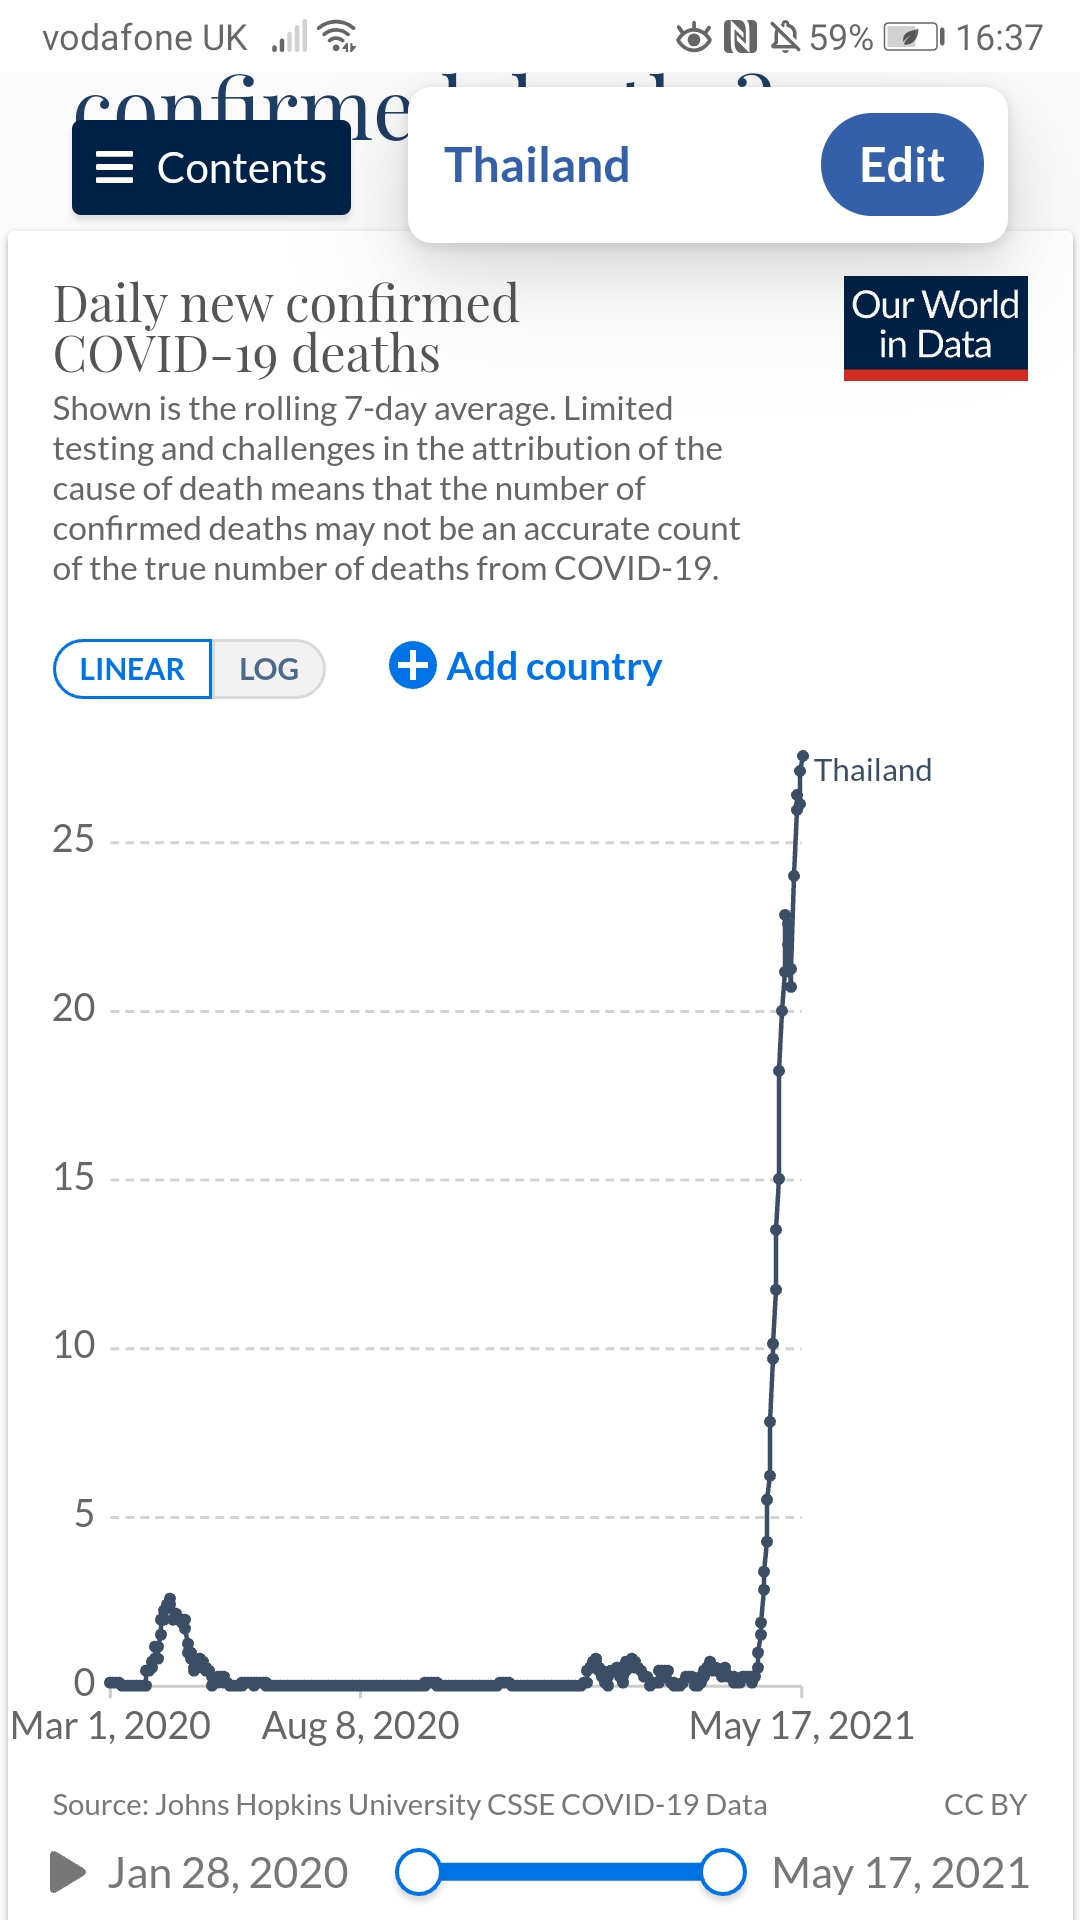Tap the Wi-Fi status icon
The image size is (1080, 1920).
[337, 37]
